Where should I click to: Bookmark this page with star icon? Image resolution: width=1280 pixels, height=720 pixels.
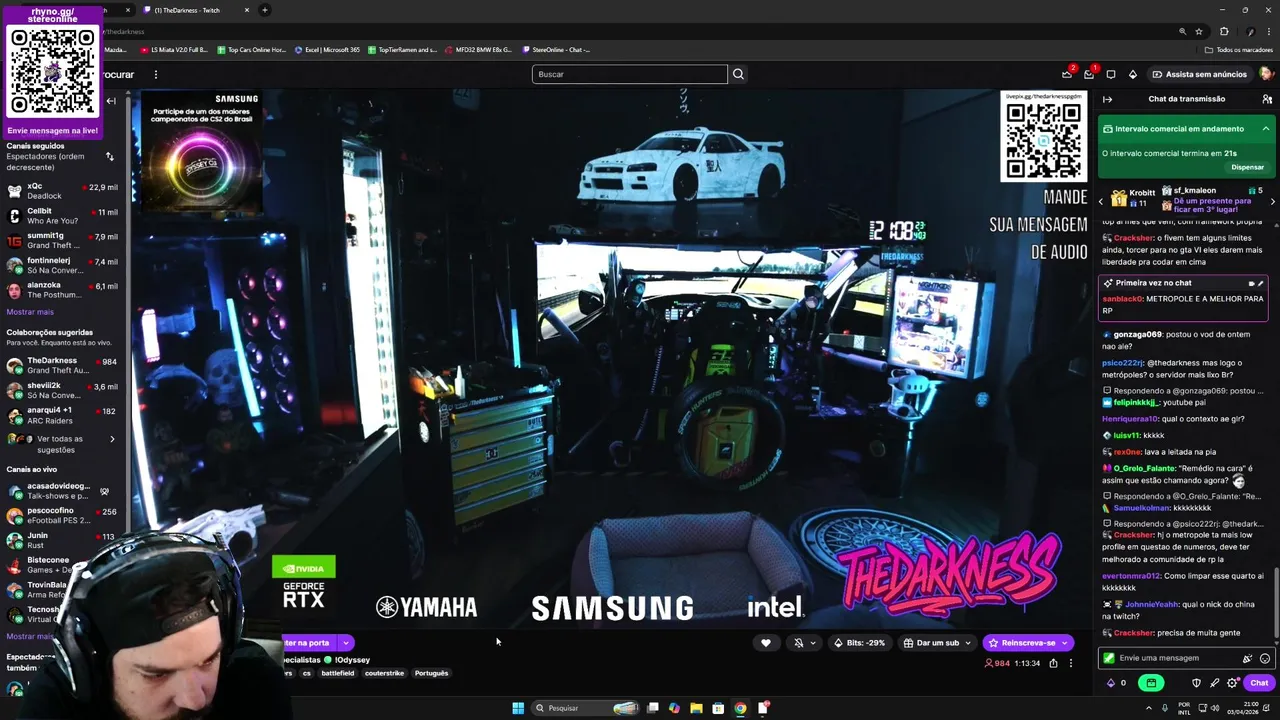(1199, 31)
